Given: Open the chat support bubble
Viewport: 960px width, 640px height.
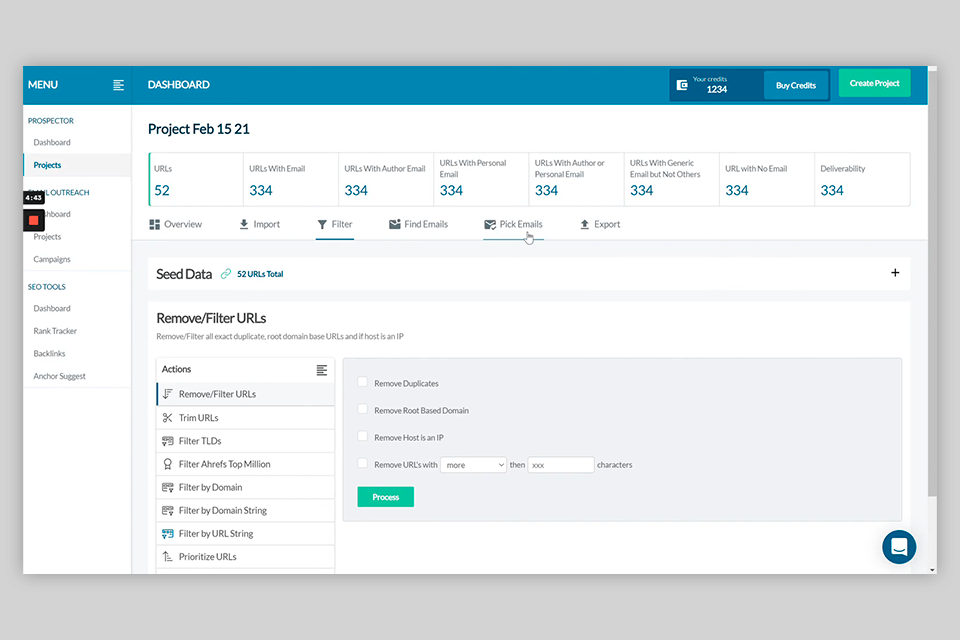Looking at the screenshot, I should [899, 547].
